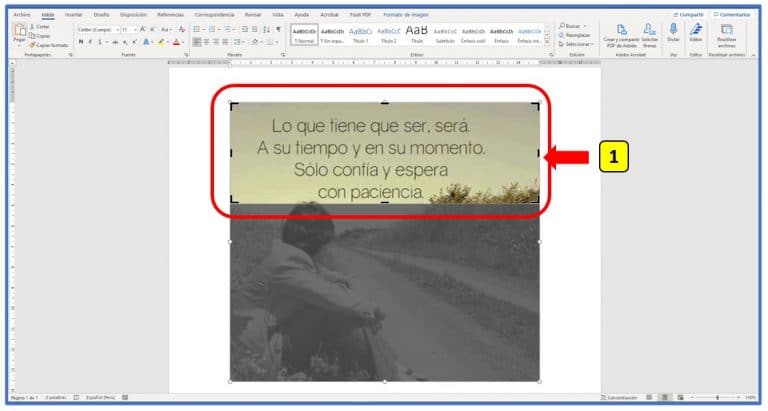
Task: Apply the Normal style
Action: [304, 35]
